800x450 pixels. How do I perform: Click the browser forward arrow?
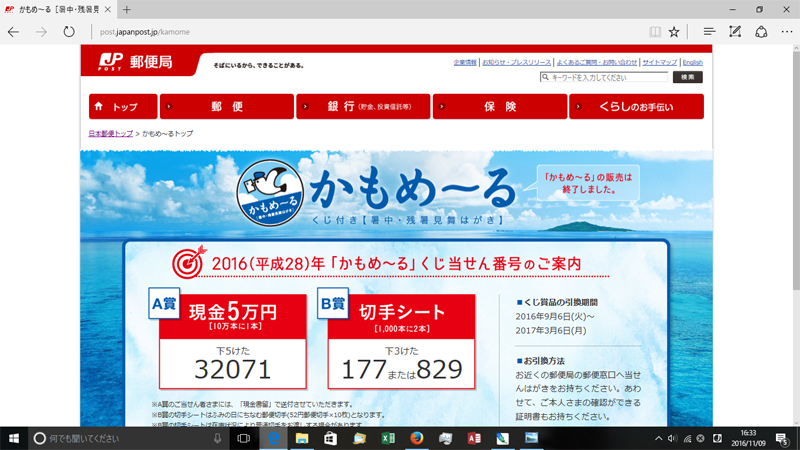tap(41, 32)
